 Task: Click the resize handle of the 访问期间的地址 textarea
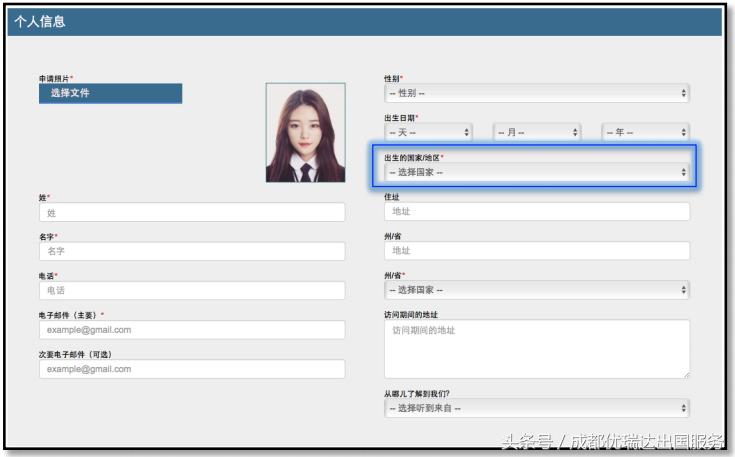click(686, 375)
